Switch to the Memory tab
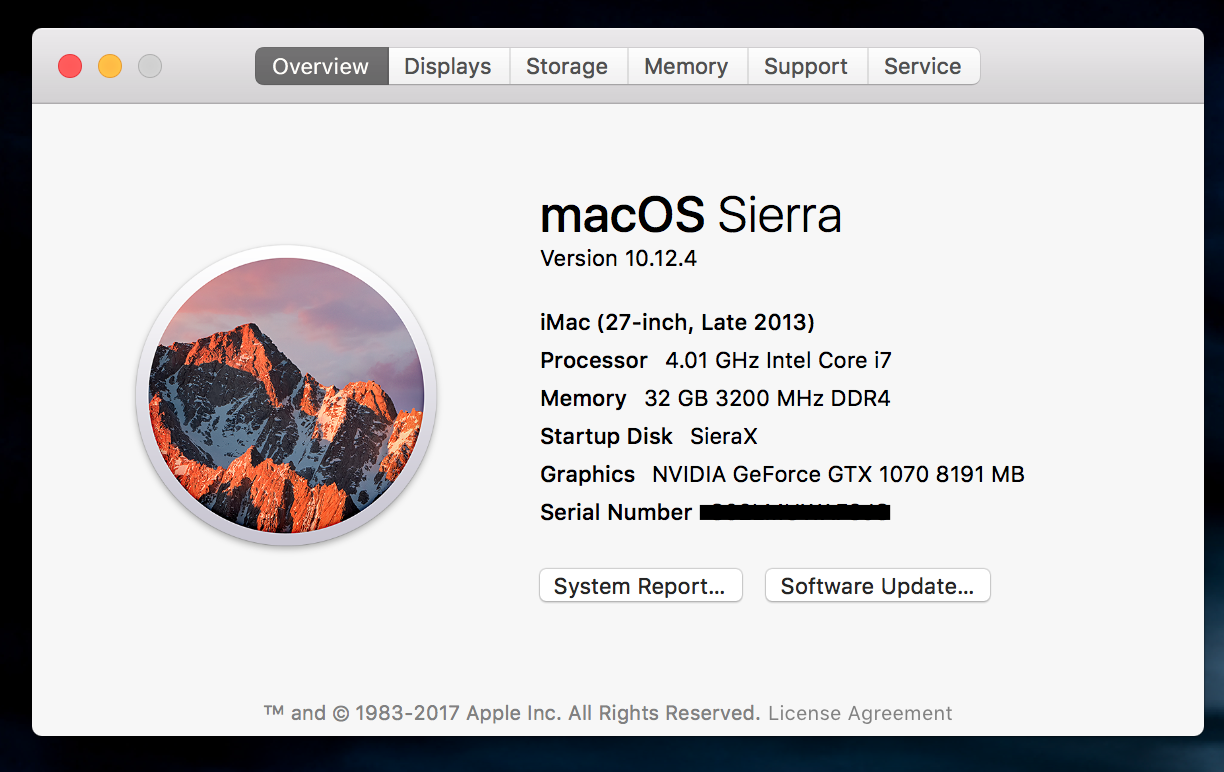 tap(686, 66)
